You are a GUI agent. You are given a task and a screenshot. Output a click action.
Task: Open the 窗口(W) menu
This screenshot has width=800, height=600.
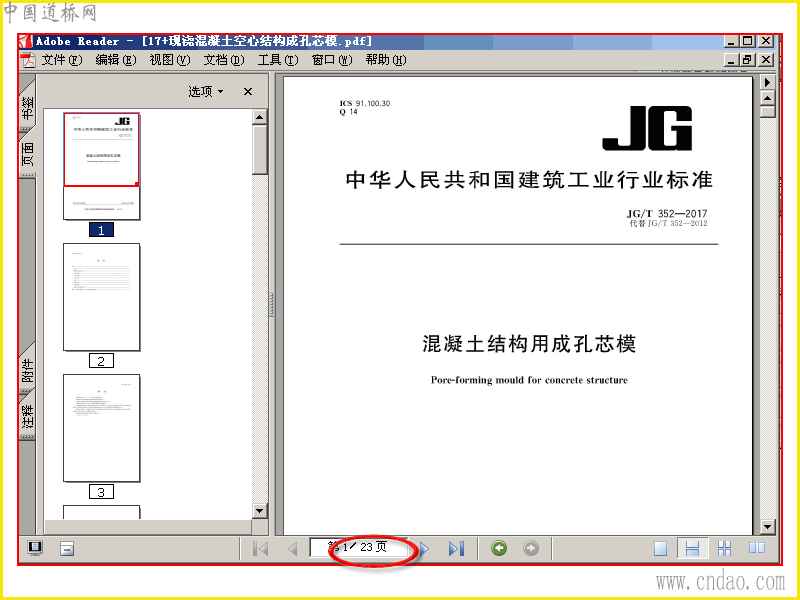[332, 60]
